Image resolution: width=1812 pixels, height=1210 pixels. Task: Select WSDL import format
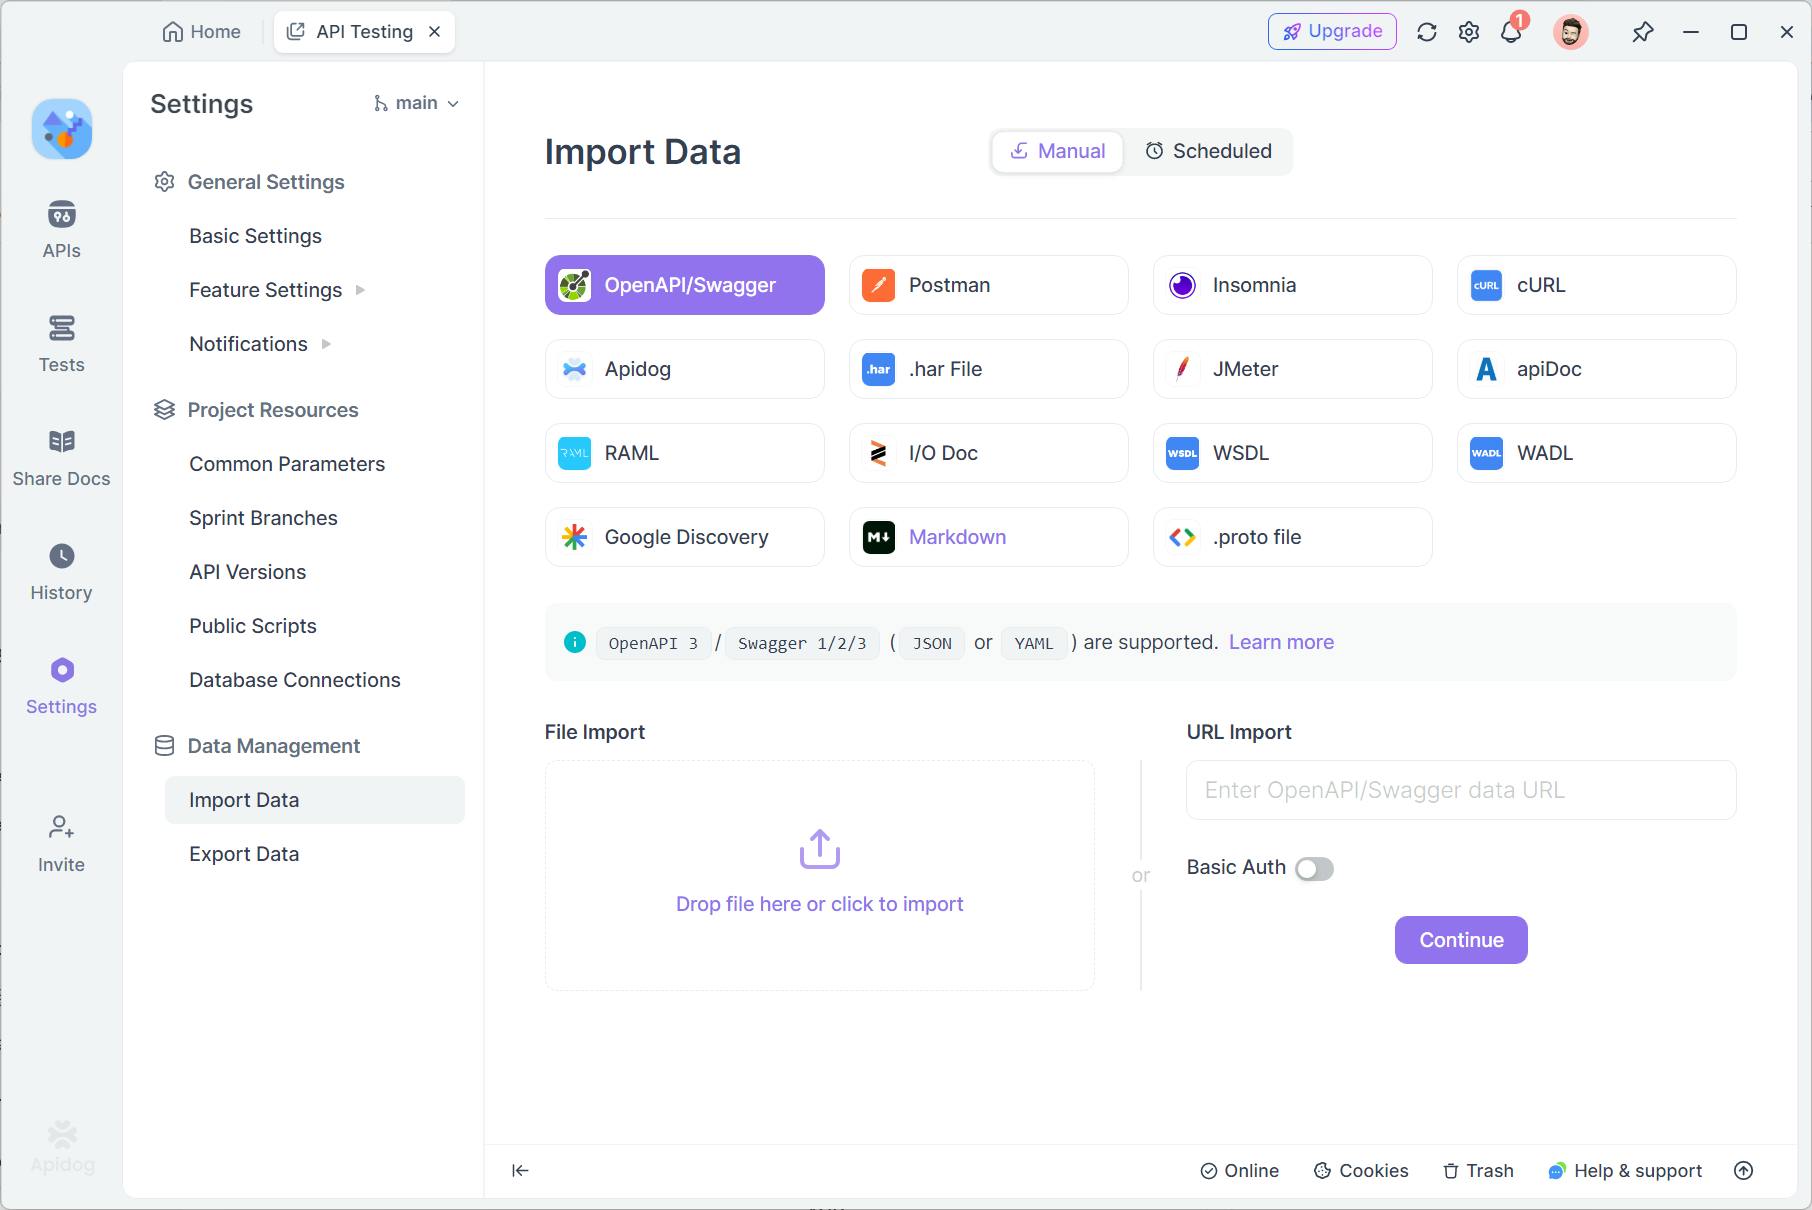pos(1293,453)
